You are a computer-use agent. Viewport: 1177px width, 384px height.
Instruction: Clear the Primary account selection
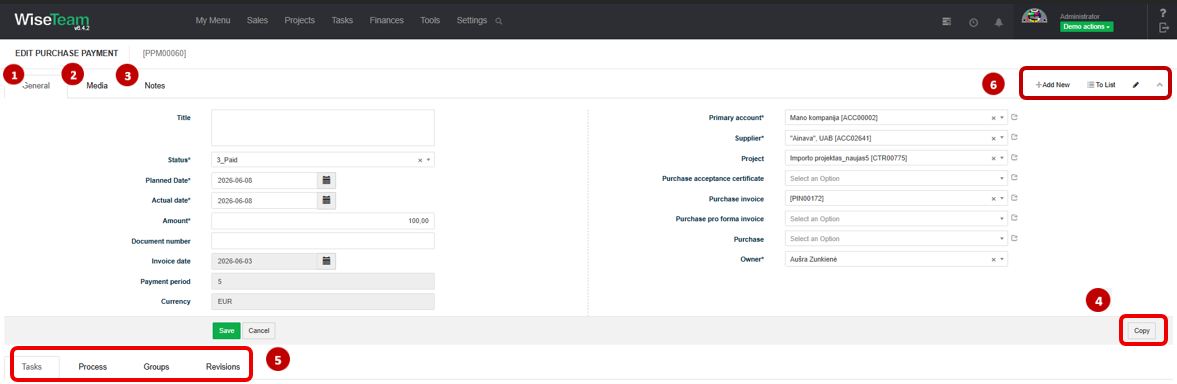(993, 118)
